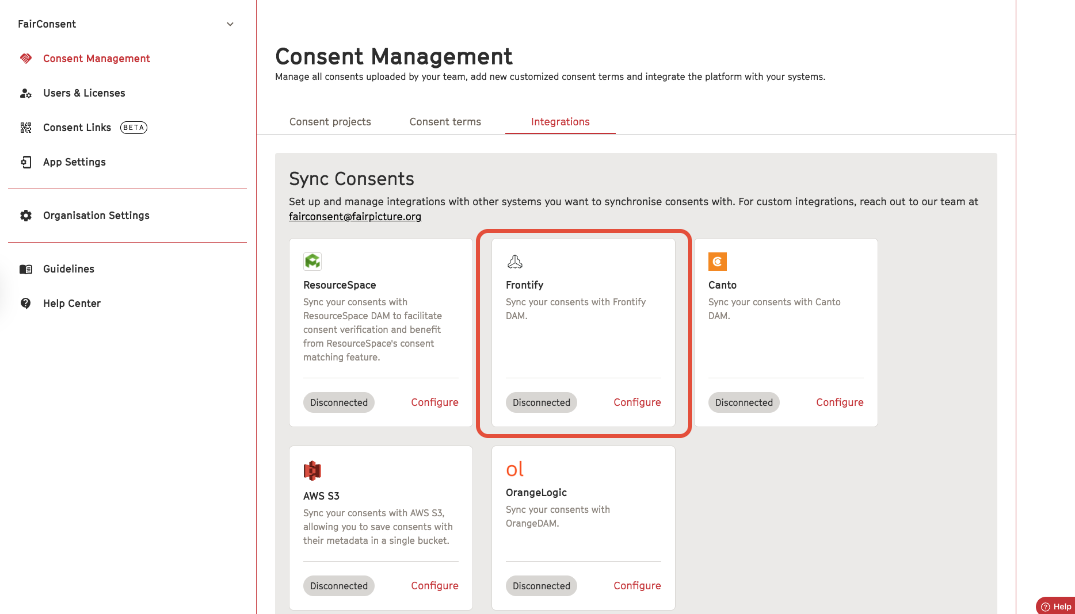This screenshot has width=1075, height=614.
Task: Expand the FairConsent organisation dropdown chevron
Action: tap(230, 24)
